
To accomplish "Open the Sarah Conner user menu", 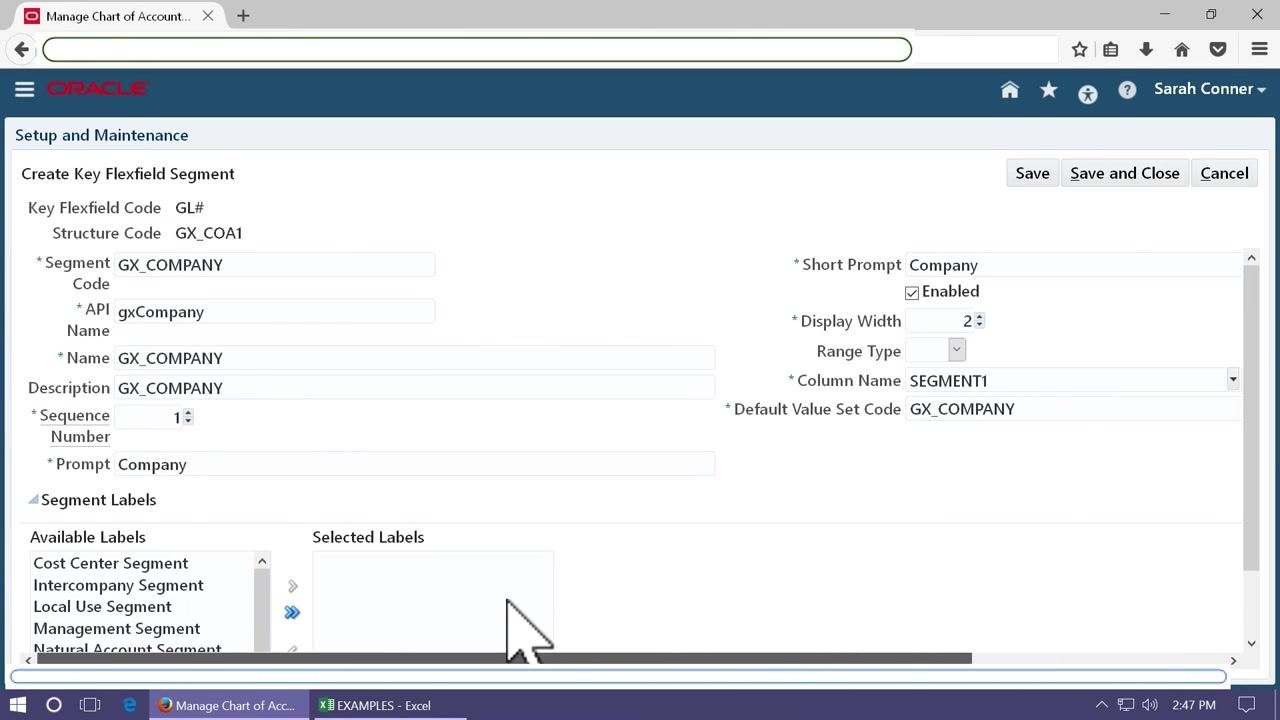I will [x=1210, y=89].
